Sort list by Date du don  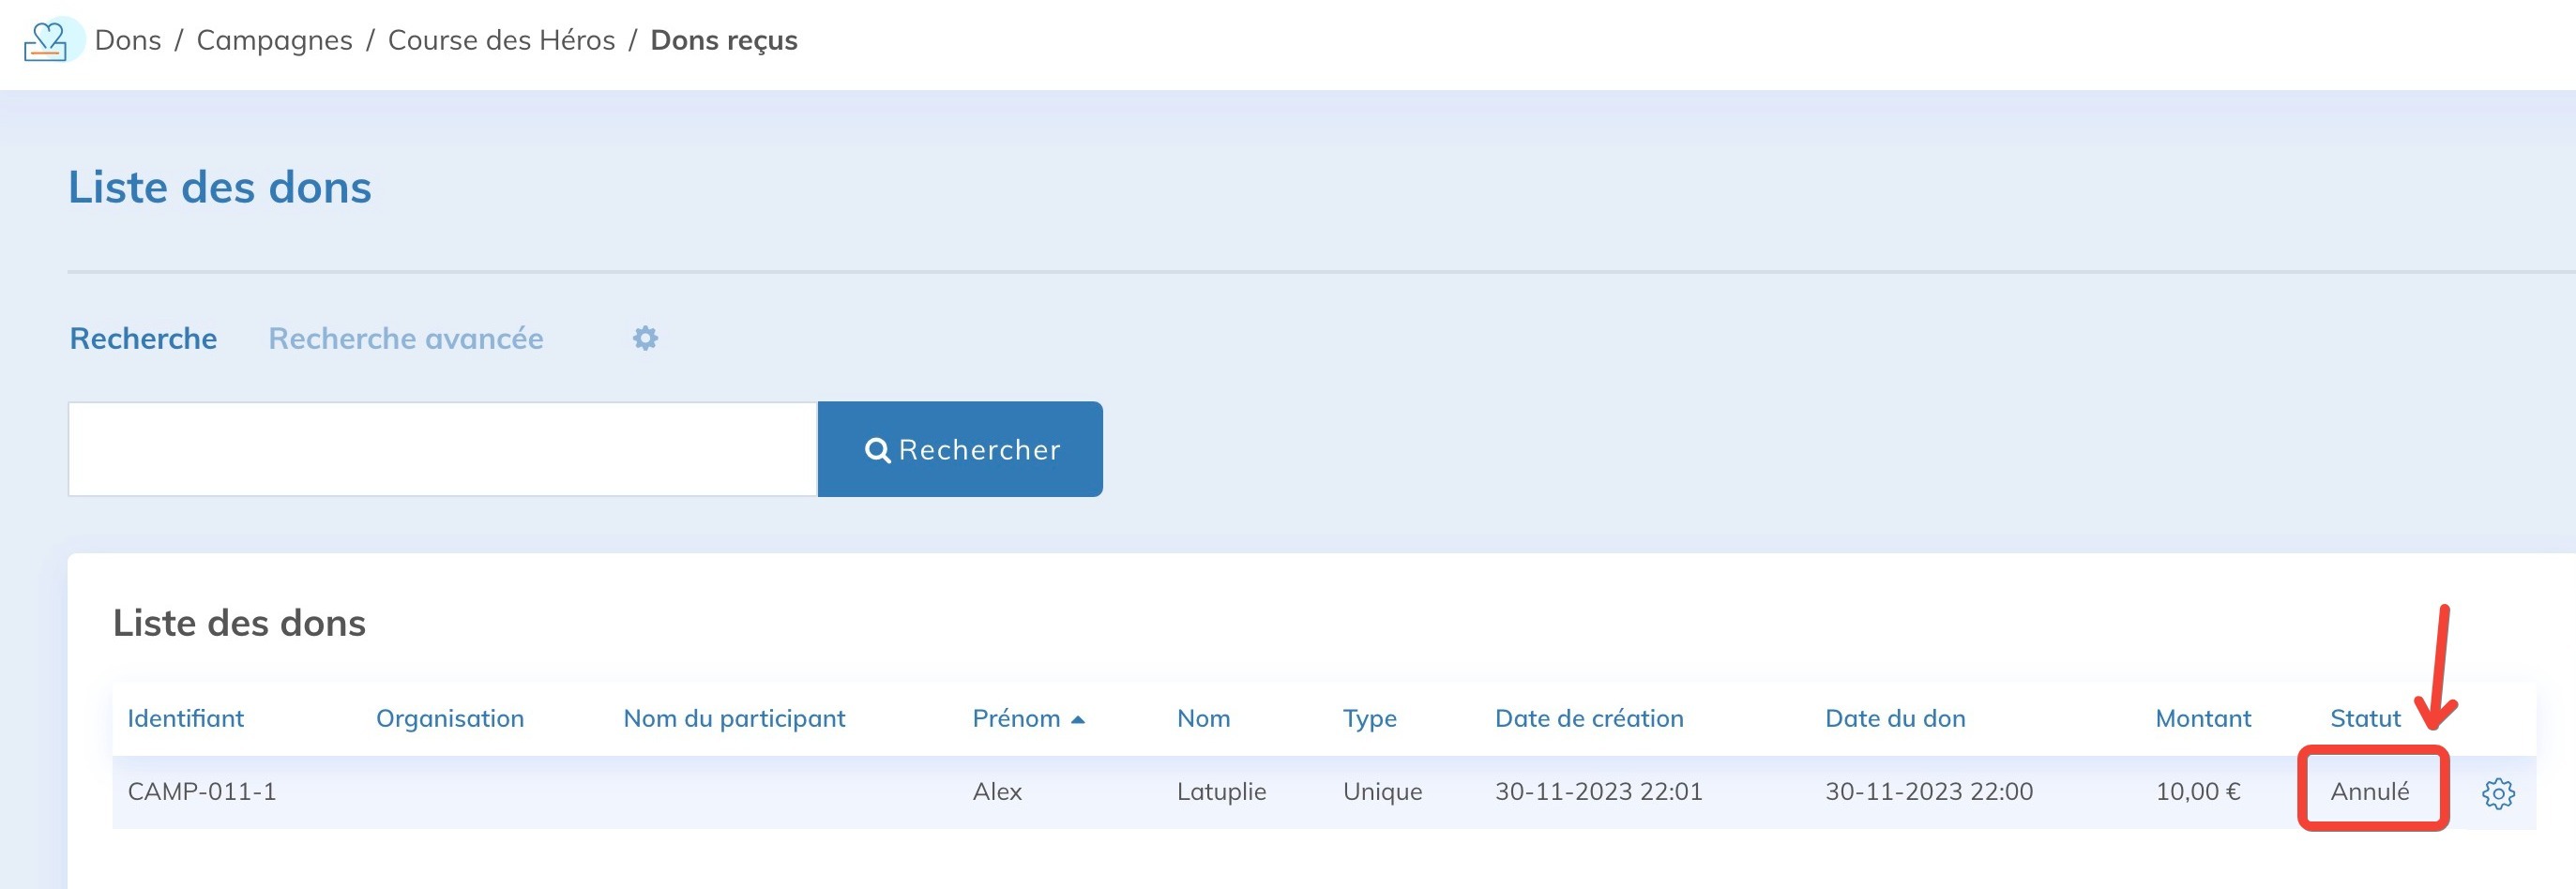pos(1894,718)
